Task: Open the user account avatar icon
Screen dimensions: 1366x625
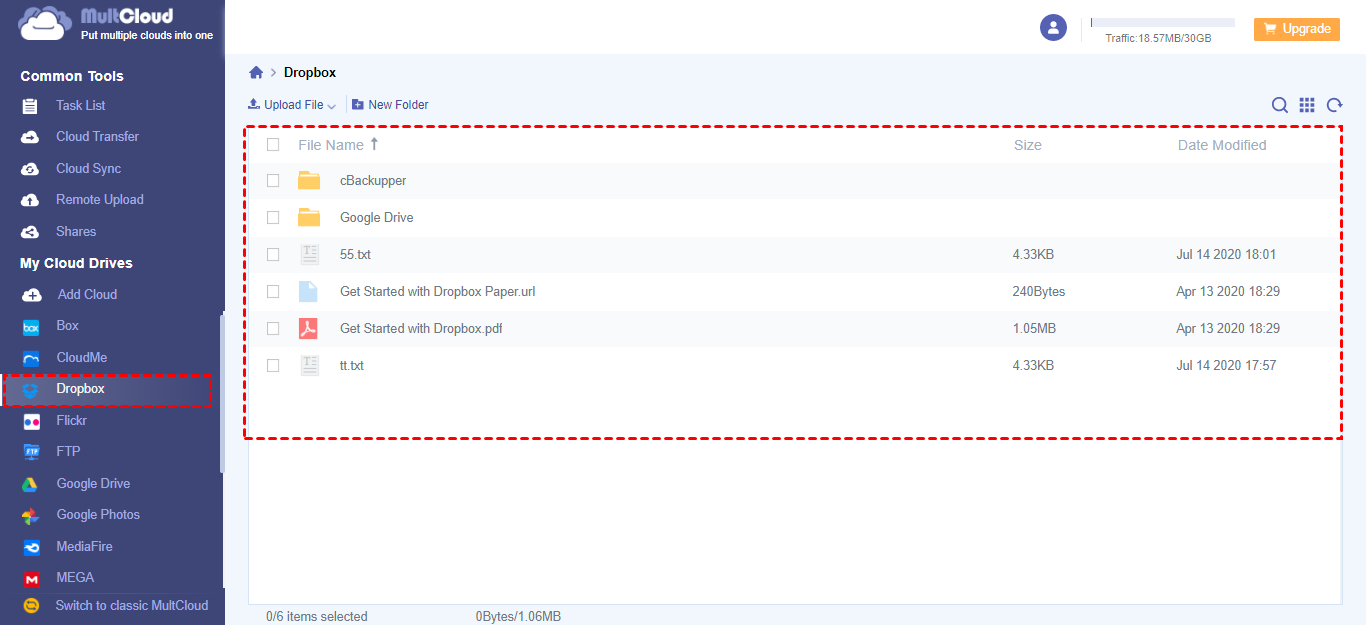Action: [1053, 28]
